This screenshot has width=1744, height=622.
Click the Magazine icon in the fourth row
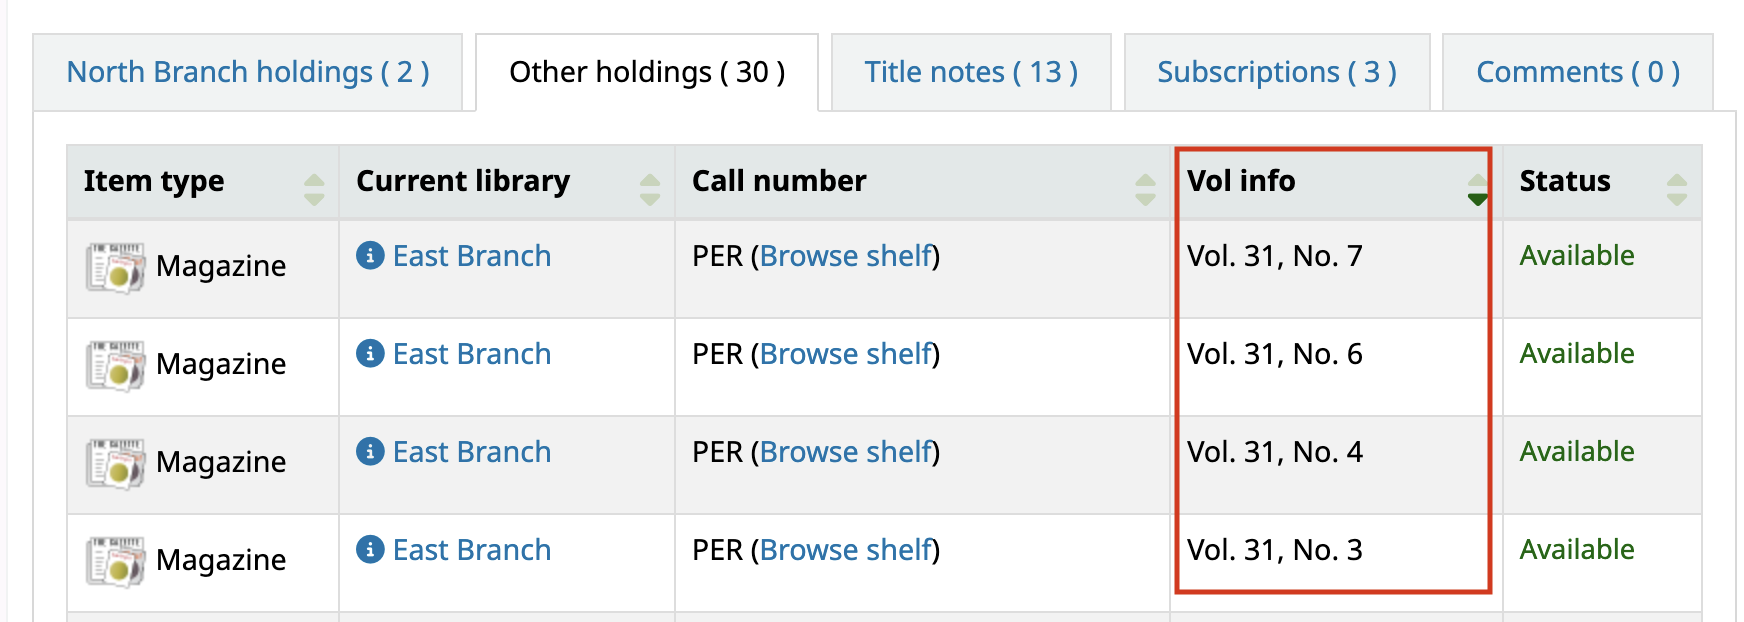(115, 561)
